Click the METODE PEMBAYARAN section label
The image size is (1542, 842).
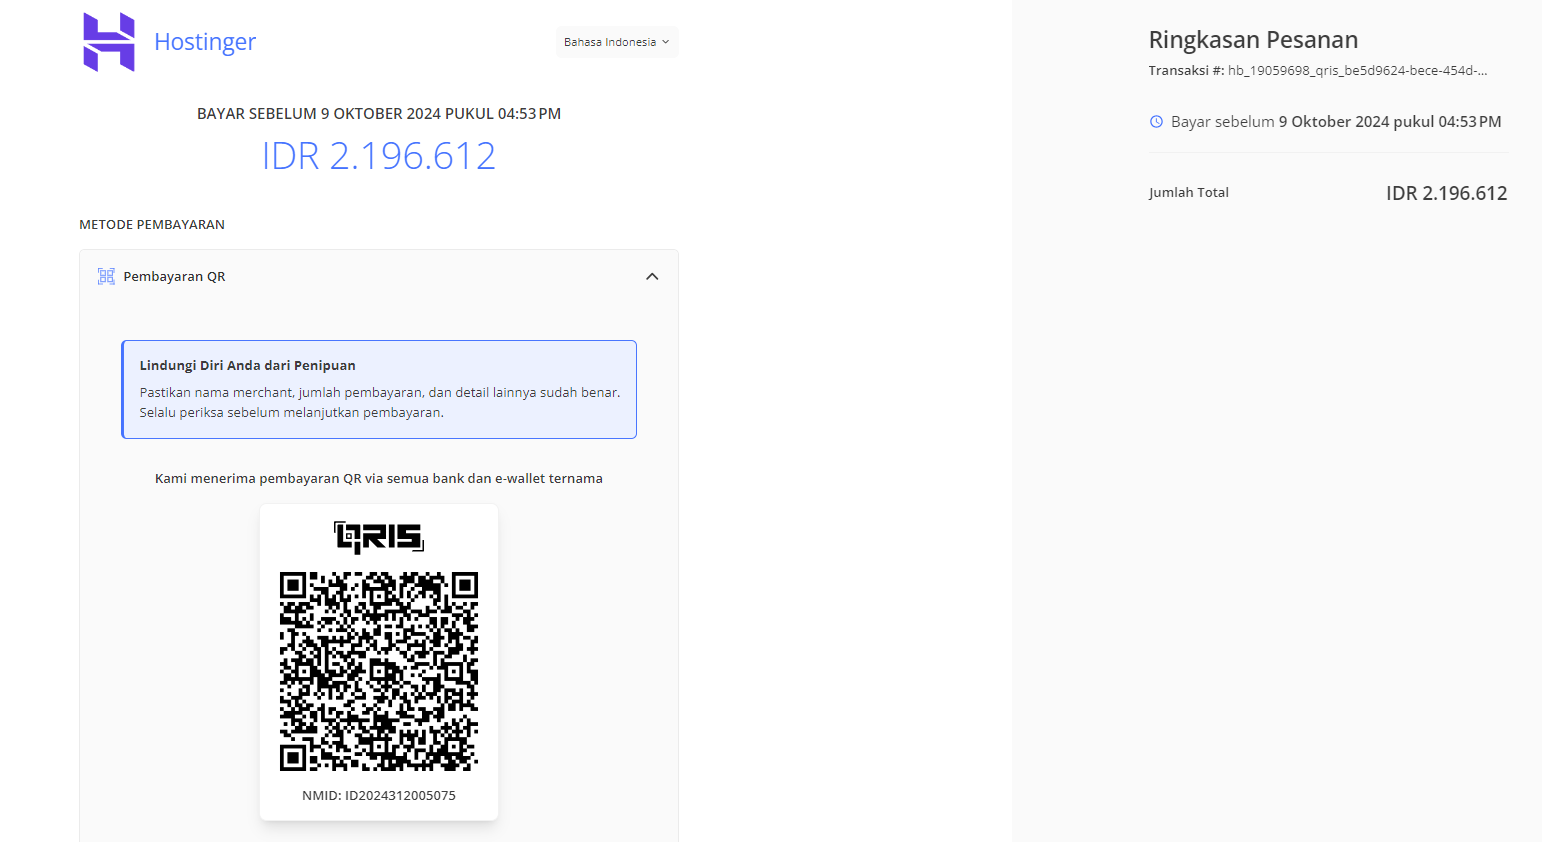tap(152, 225)
